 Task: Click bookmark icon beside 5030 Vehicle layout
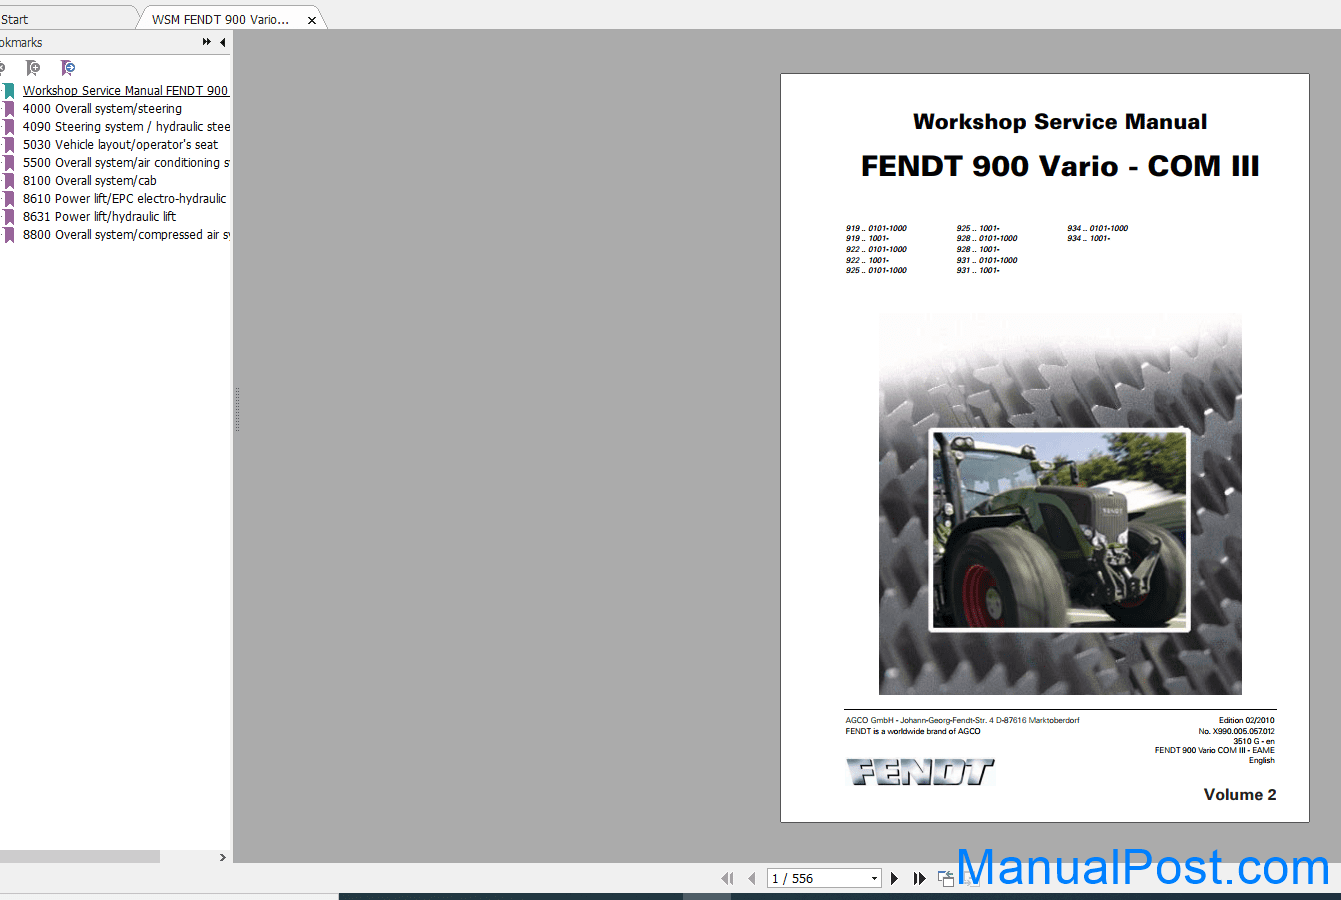click(9, 145)
